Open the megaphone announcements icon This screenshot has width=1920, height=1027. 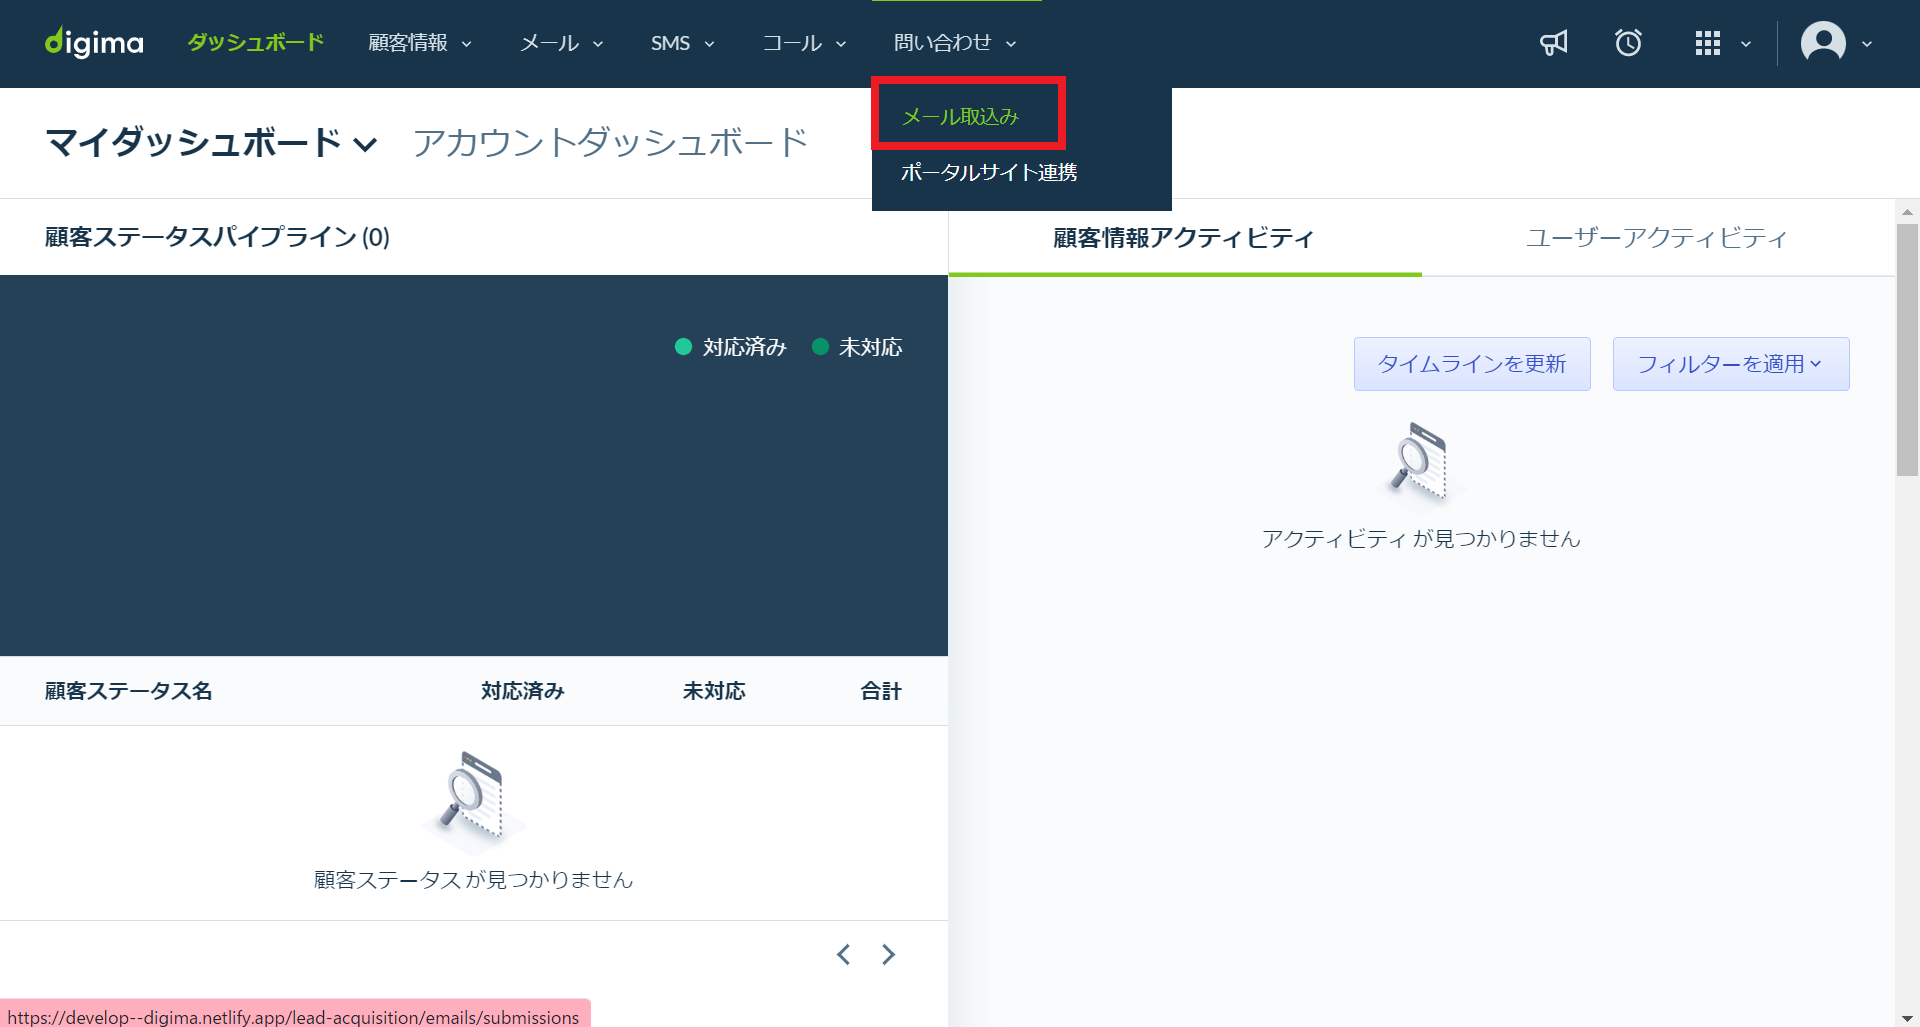pos(1553,43)
